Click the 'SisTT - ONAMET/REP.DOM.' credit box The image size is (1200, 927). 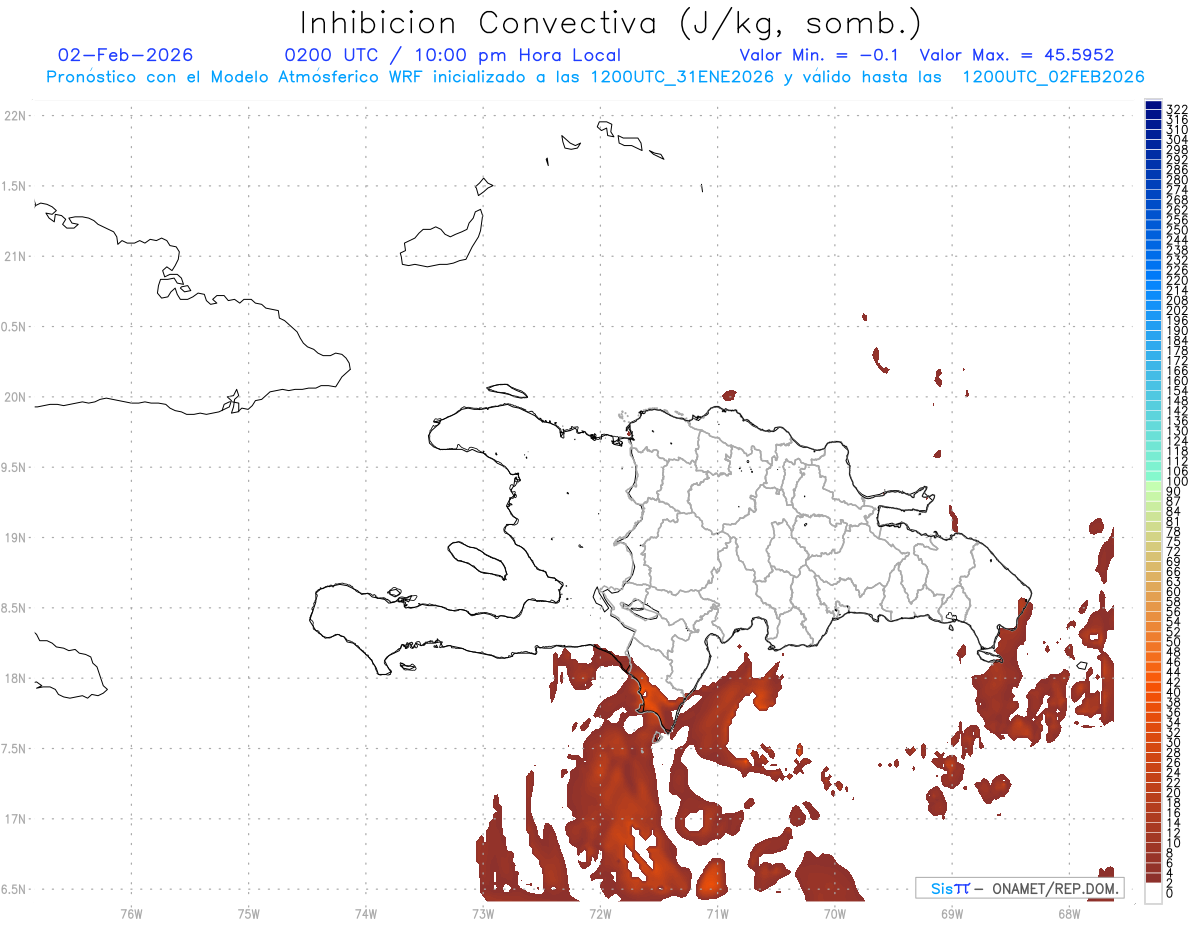coord(1019,888)
